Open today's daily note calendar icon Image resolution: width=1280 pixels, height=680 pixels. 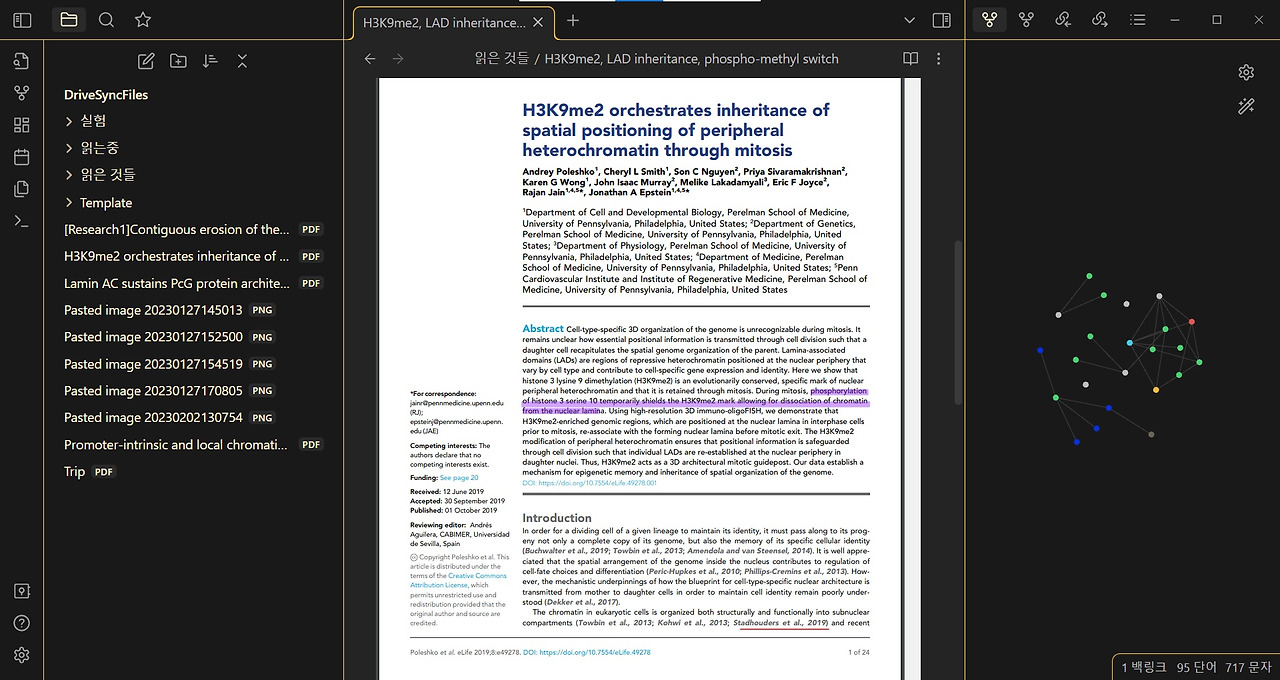pos(22,157)
